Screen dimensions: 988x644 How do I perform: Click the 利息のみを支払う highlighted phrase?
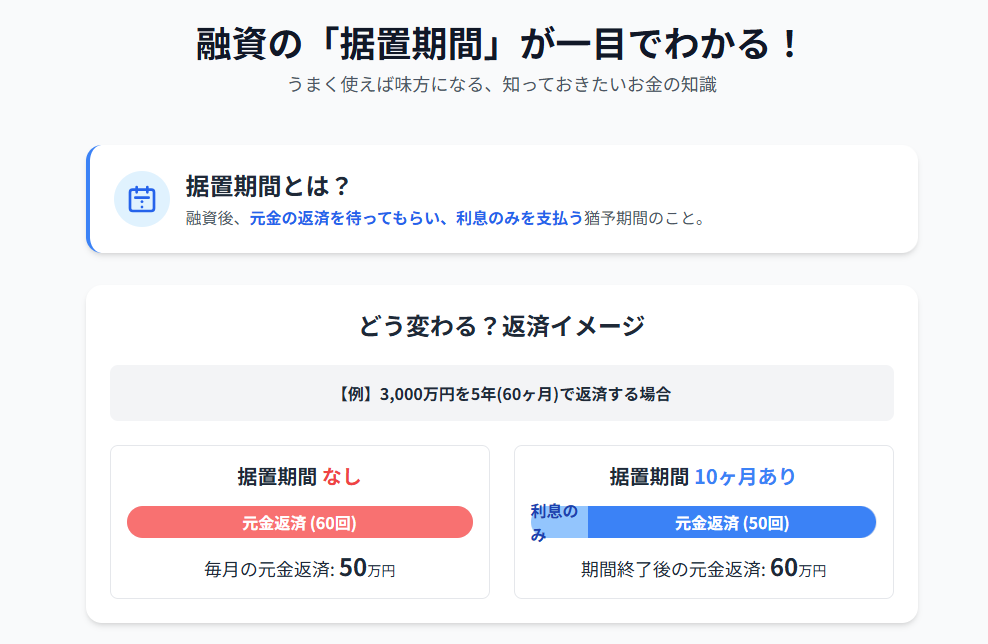pyautogui.click(x=520, y=219)
